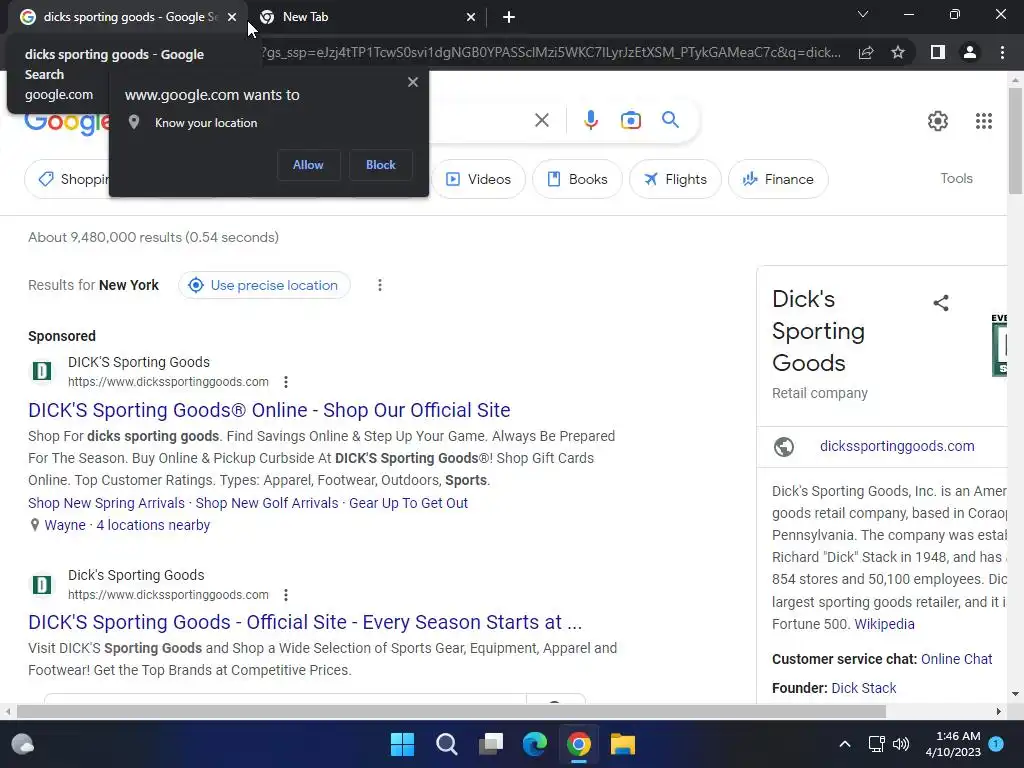The height and width of the screenshot is (768, 1024).
Task: Open Windows taskbar search
Action: (447, 744)
